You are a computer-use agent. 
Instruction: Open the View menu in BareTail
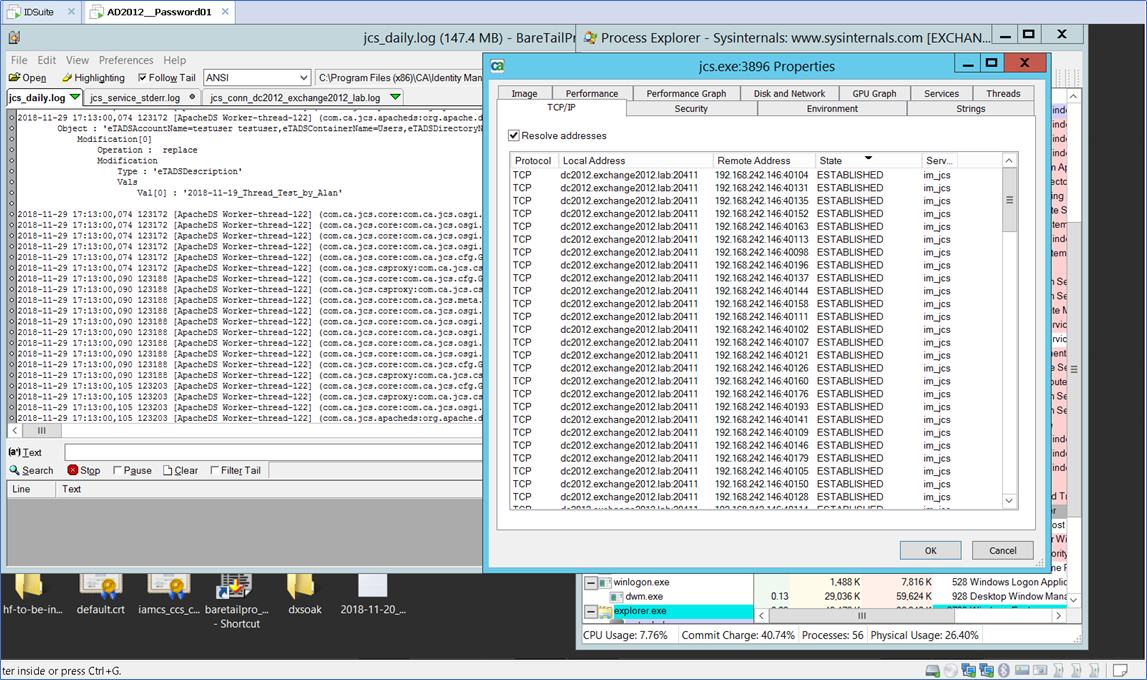[x=77, y=60]
